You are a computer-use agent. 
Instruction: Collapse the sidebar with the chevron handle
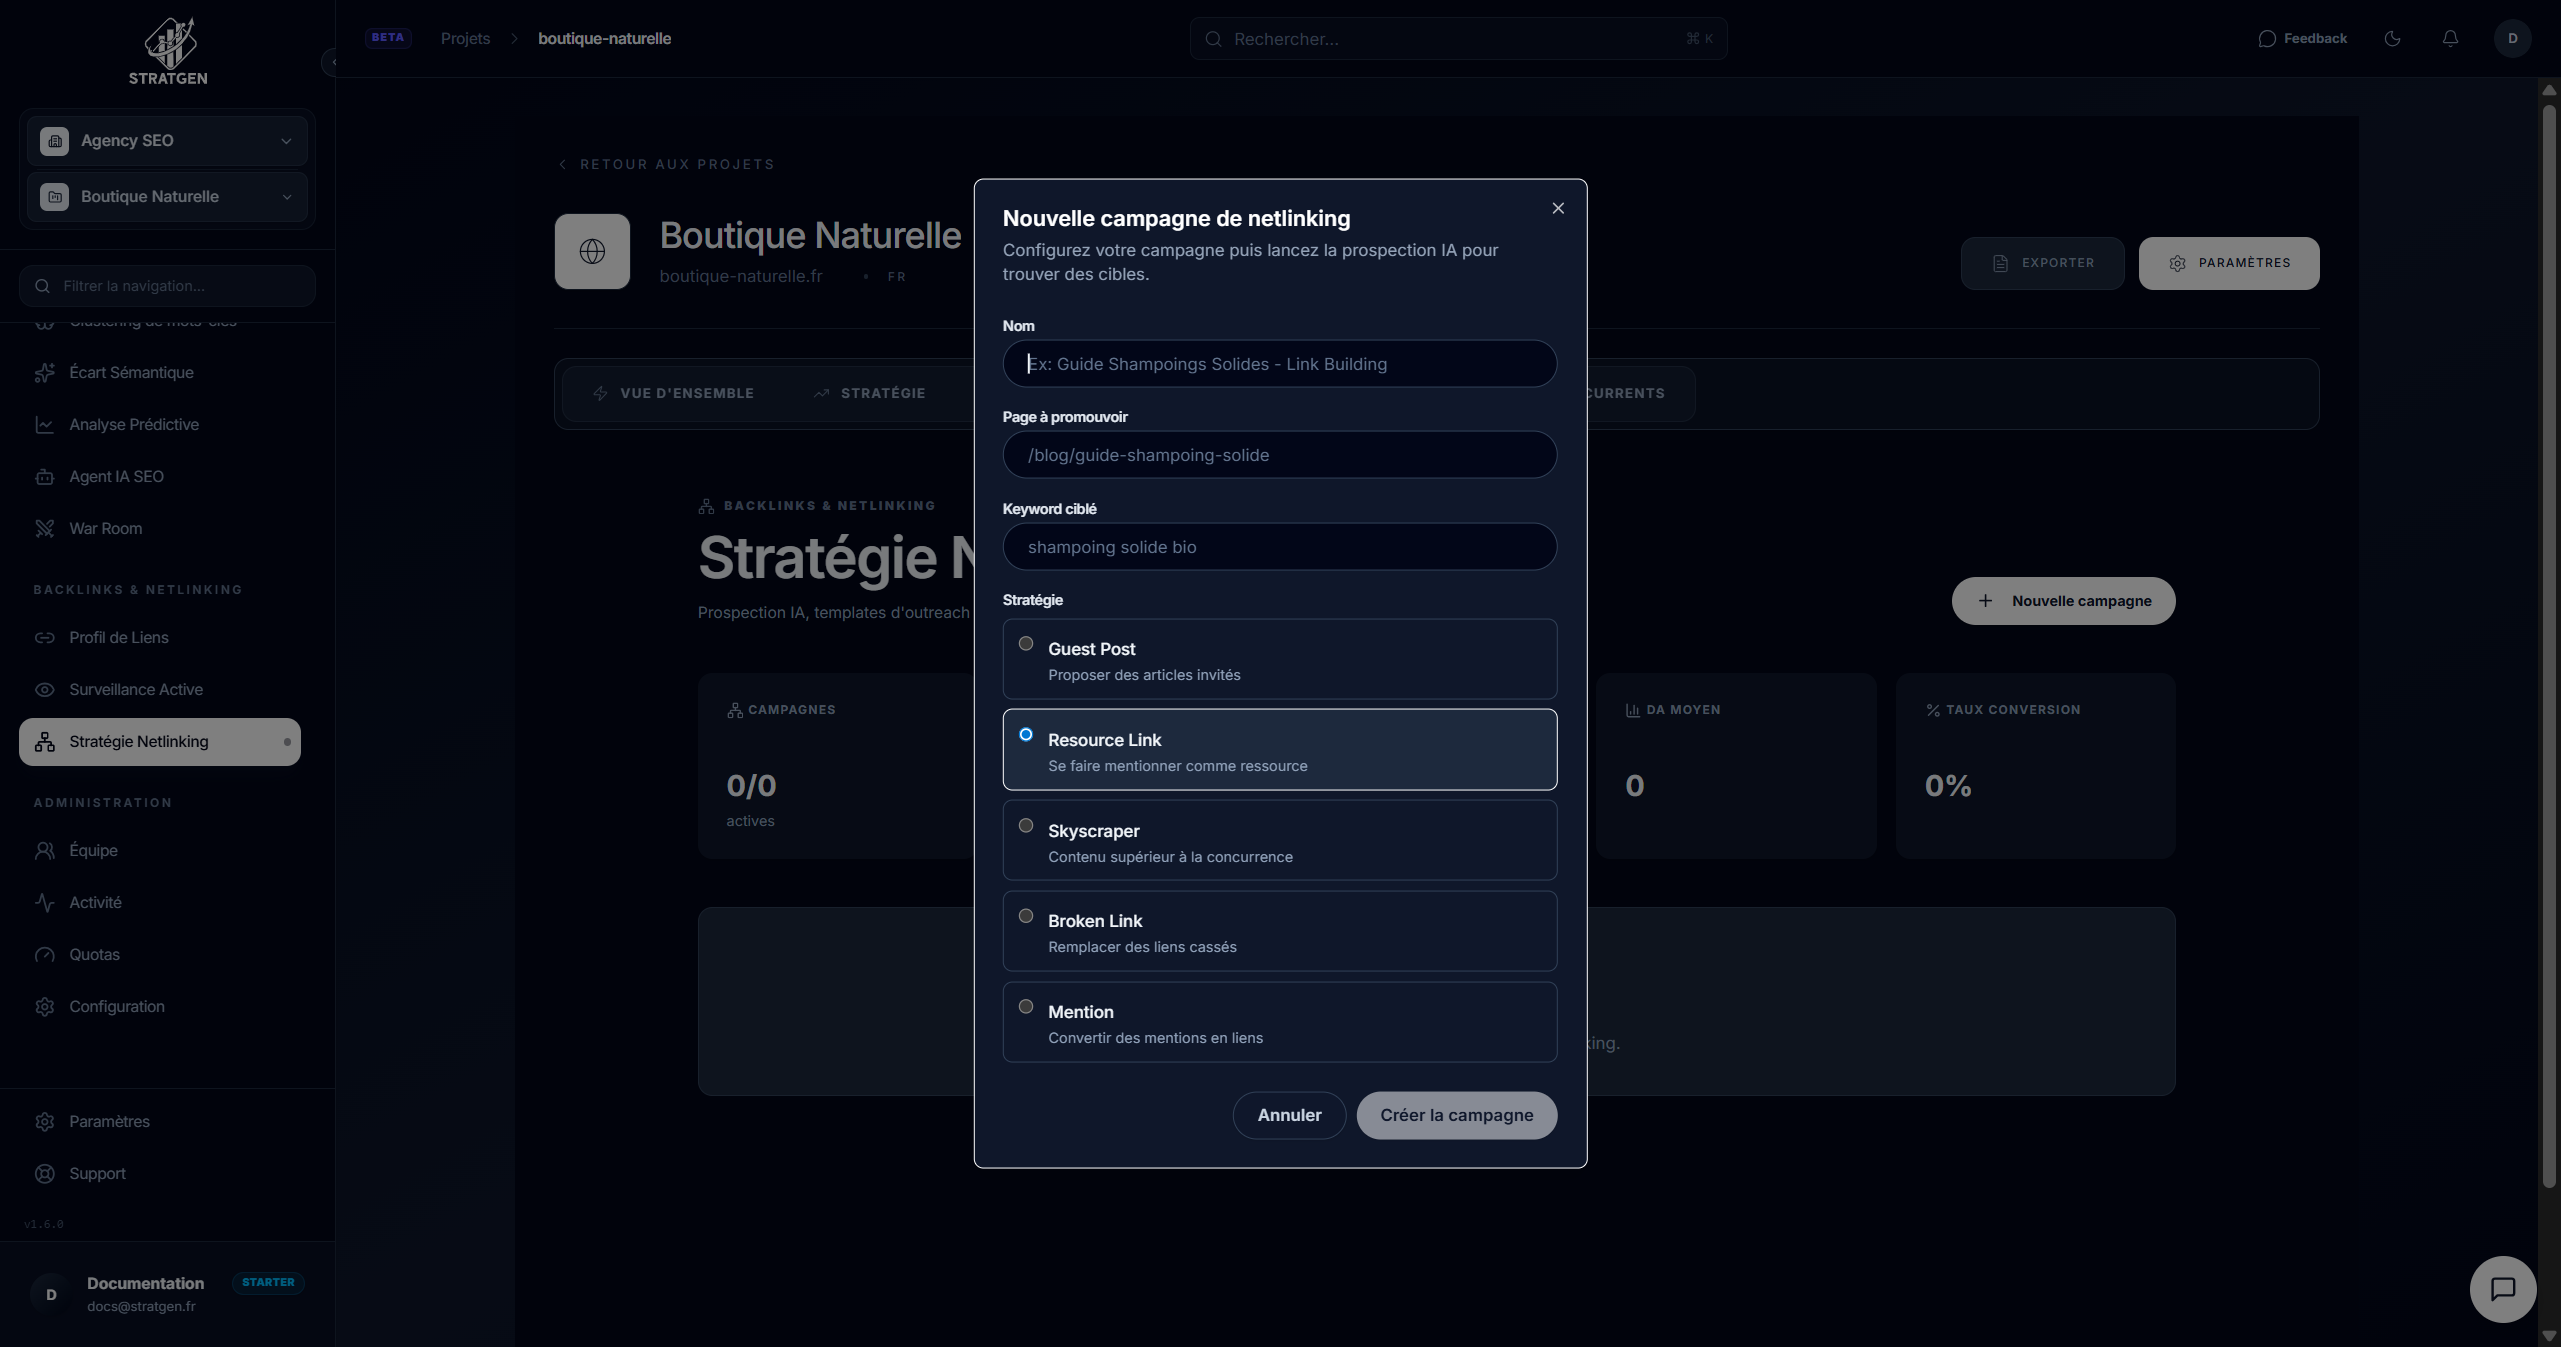[x=333, y=62]
